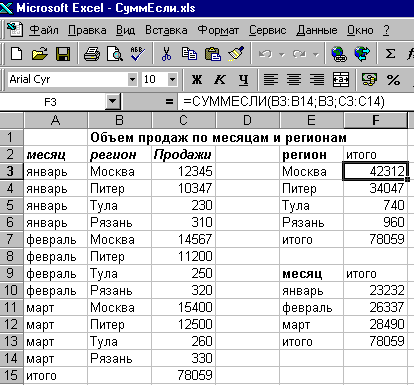Insert hyperlink with globe-link icon
The image size is (414, 385).
click(x=339, y=53)
